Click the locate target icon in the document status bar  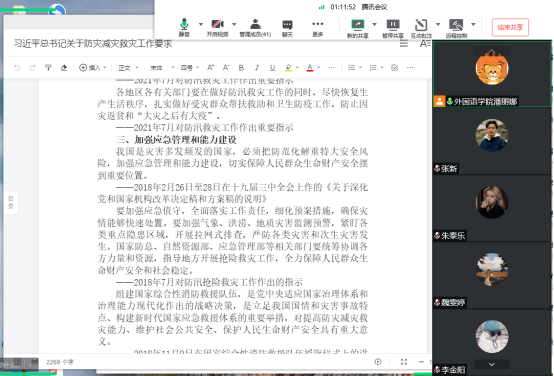[378, 362]
